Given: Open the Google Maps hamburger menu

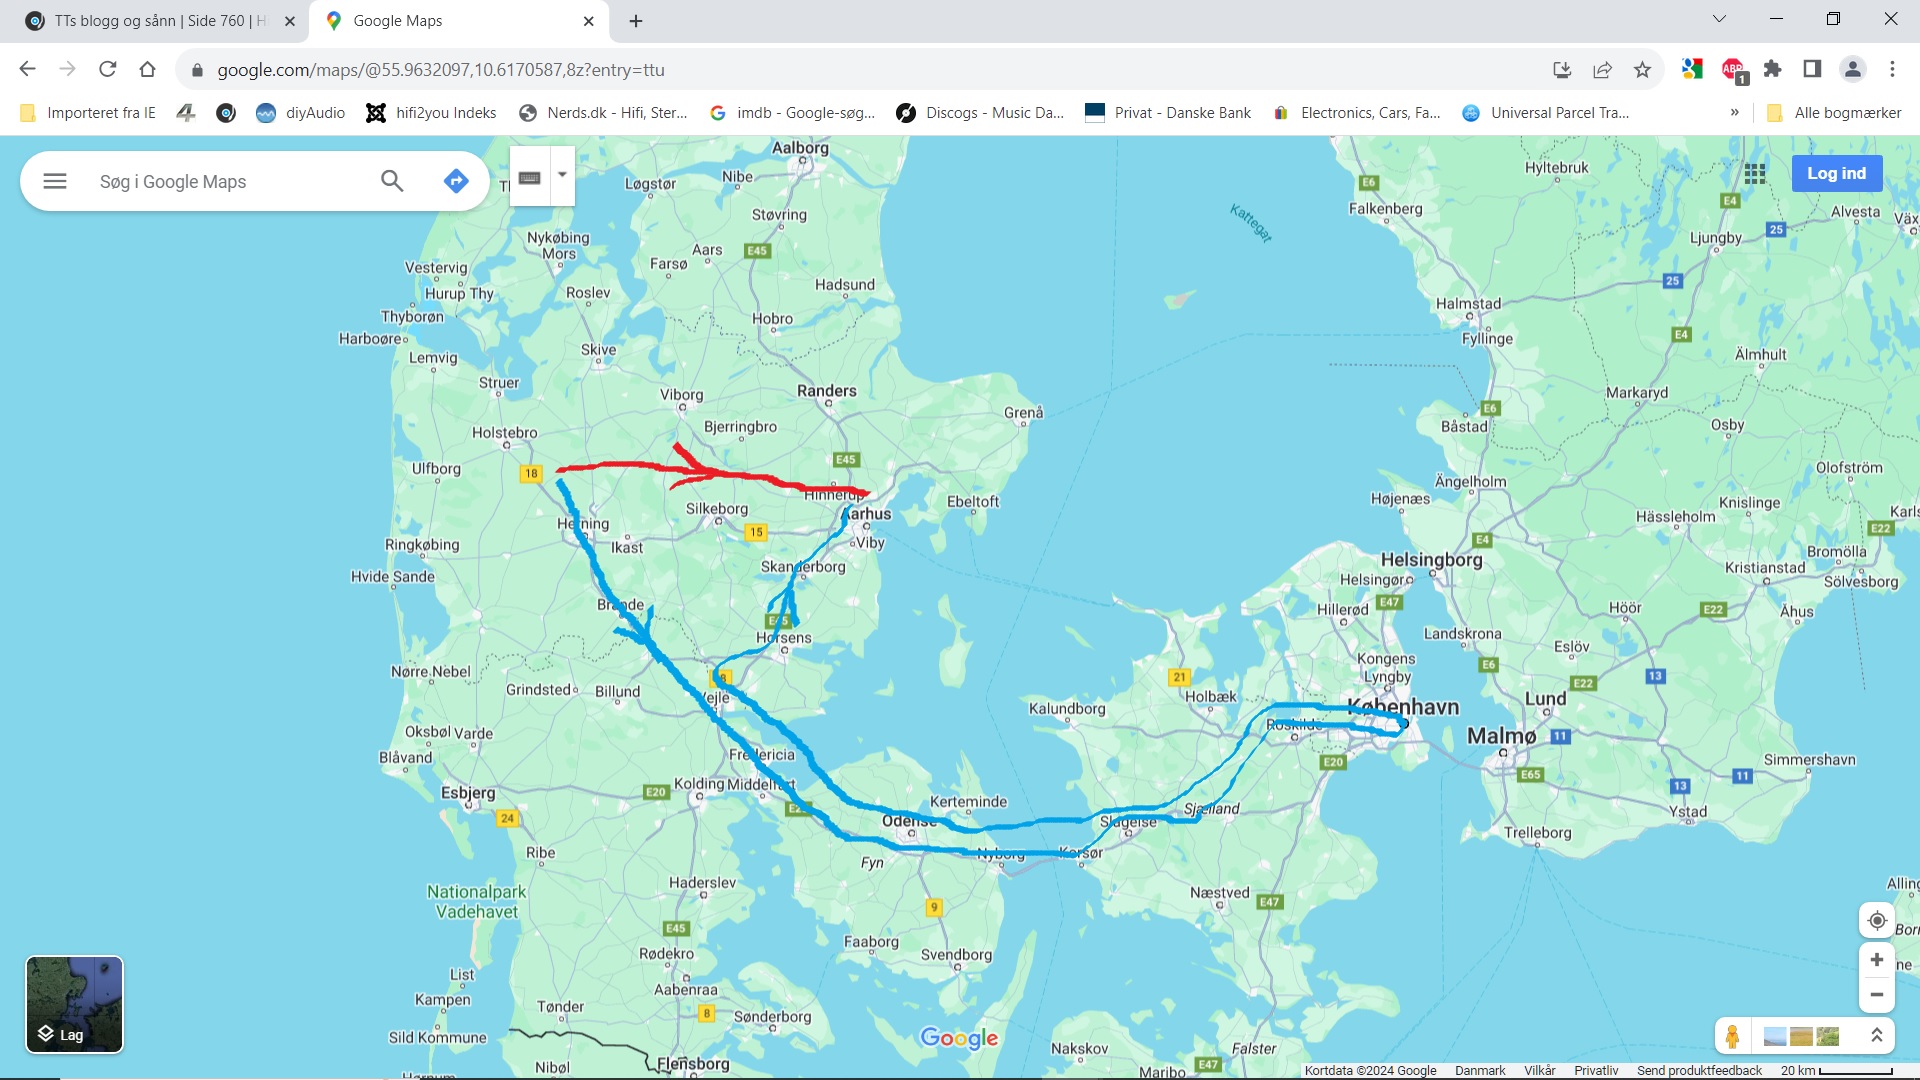Looking at the screenshot, I should pyautogui.click(x=55, y=181).
